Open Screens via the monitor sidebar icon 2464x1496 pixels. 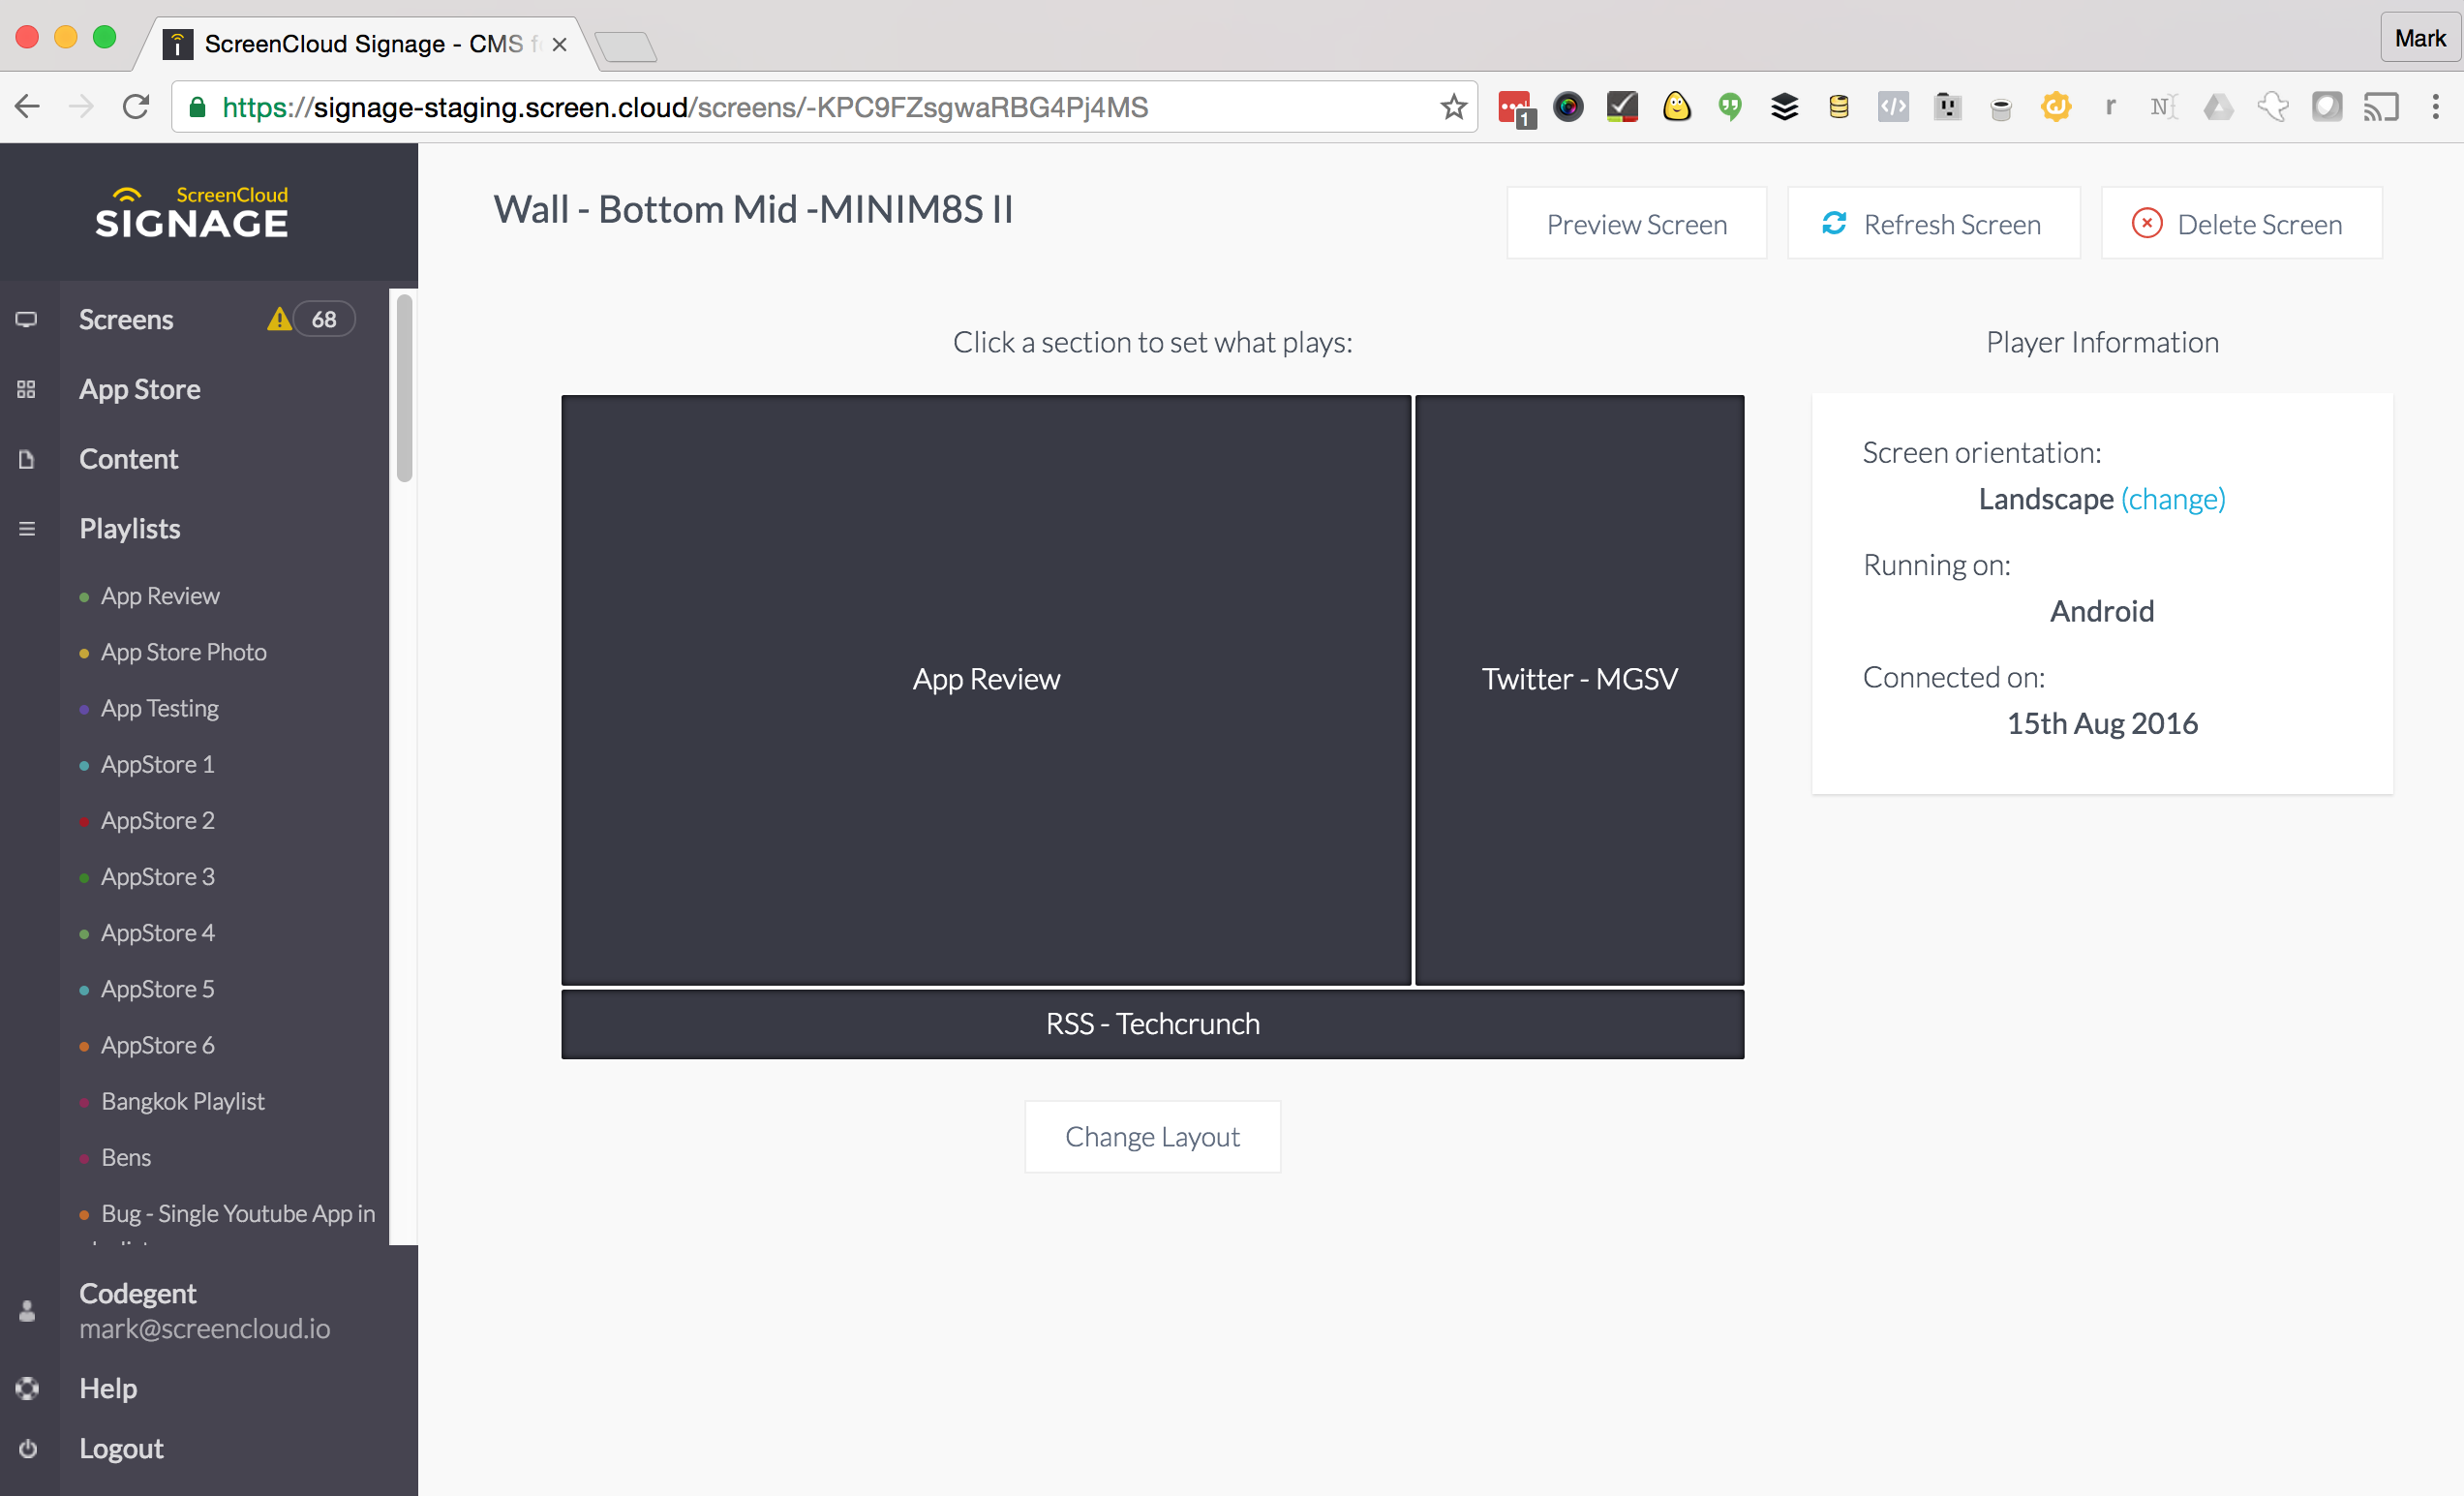pyautogui.click(x=26, y=319)
